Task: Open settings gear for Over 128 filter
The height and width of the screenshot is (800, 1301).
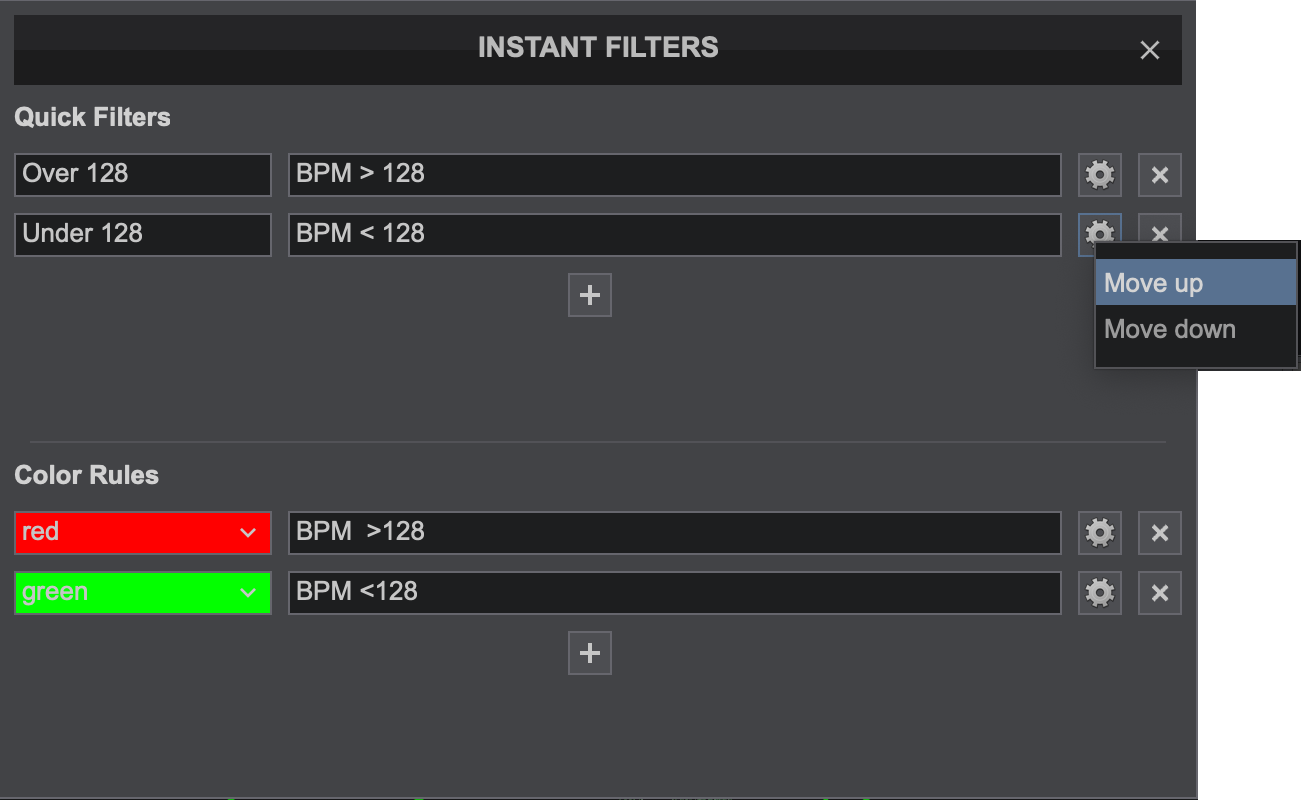Action: click(x=1099, y=175)
